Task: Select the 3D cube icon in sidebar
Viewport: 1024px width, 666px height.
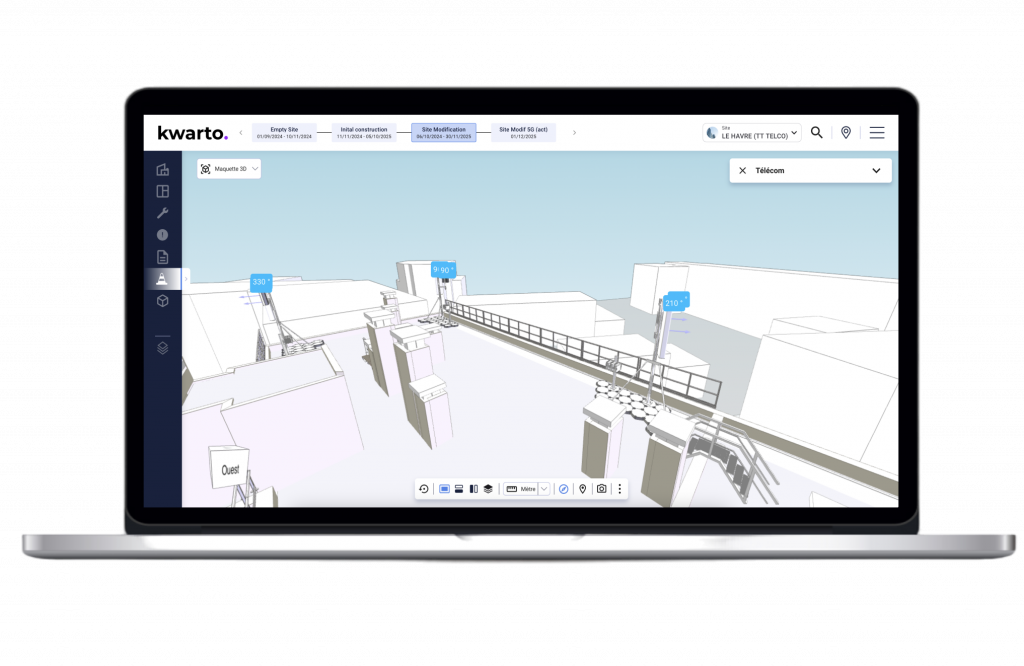Action: (162, 301)
